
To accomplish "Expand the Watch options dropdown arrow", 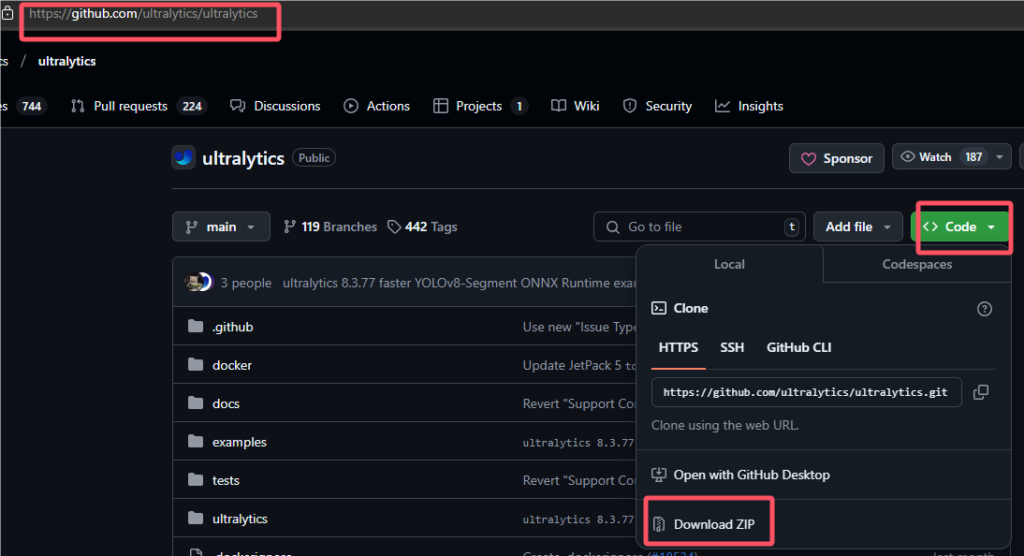I will [1000, 157].
